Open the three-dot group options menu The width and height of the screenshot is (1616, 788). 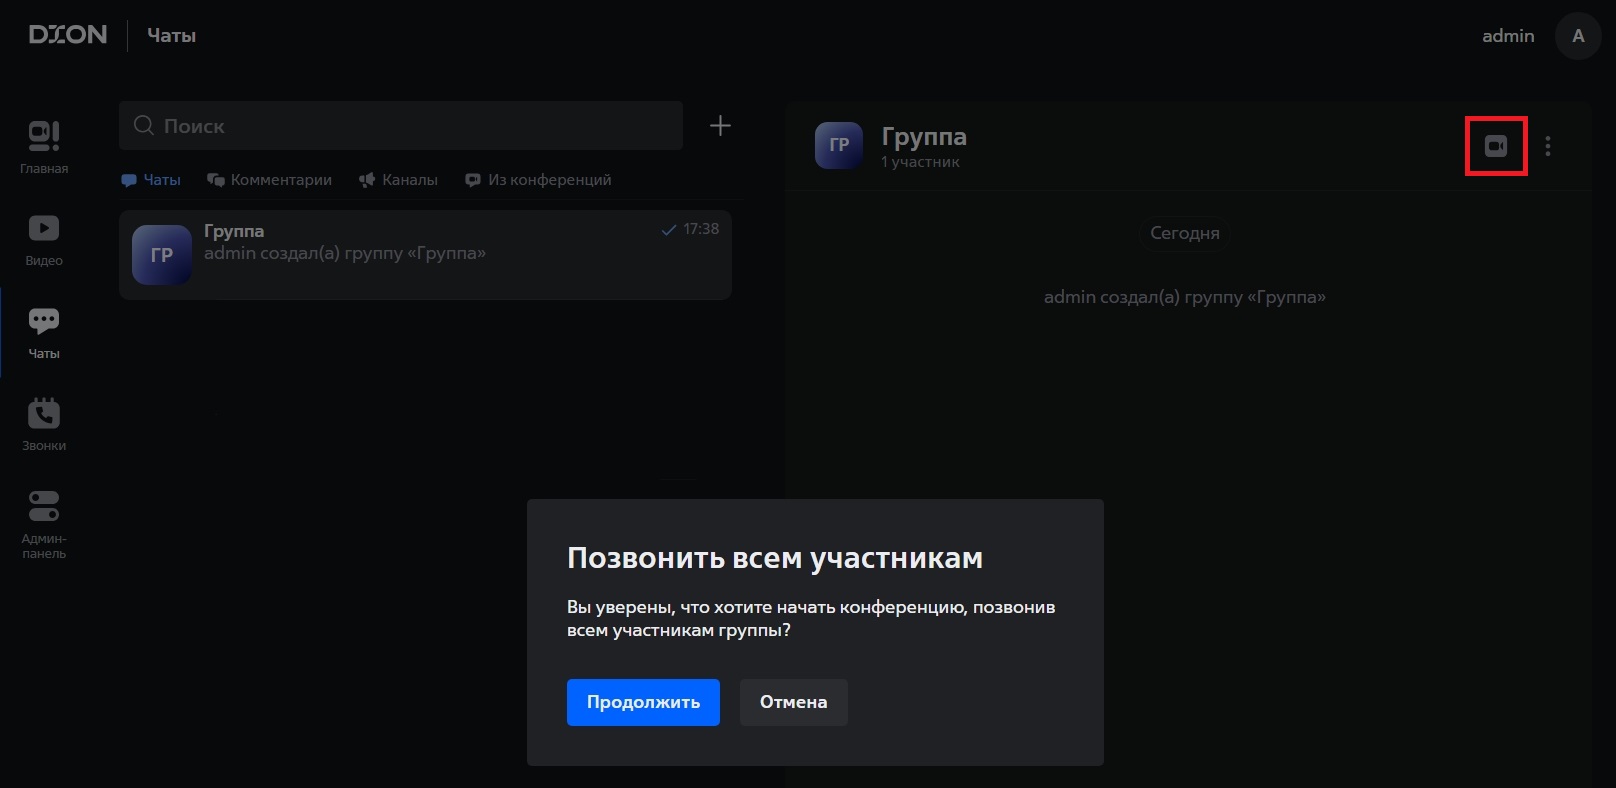point(1547,146)
